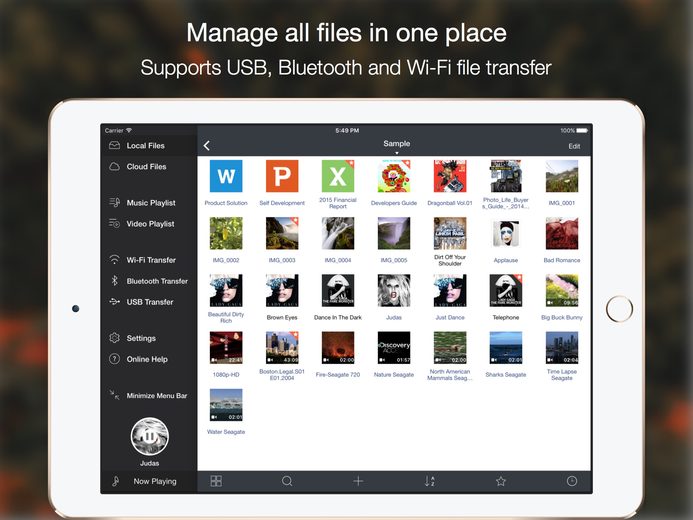Click the Settings gear icon
Viewport: 693px width, 520px height.
(x=114, y=338)
